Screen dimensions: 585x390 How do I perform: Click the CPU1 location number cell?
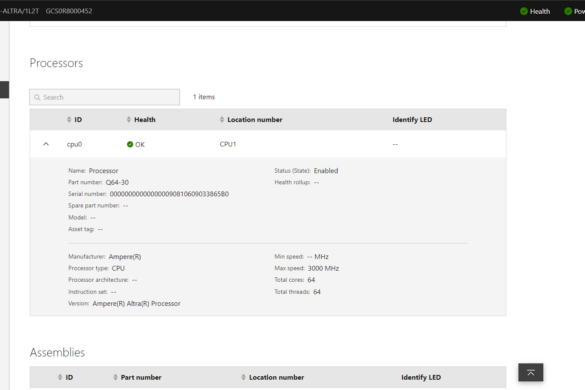[228, 144]
